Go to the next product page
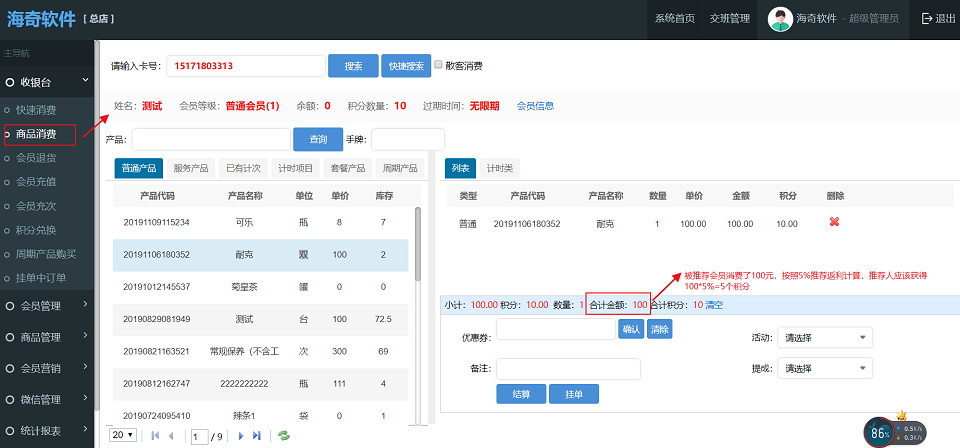 [x=241, y=436]
